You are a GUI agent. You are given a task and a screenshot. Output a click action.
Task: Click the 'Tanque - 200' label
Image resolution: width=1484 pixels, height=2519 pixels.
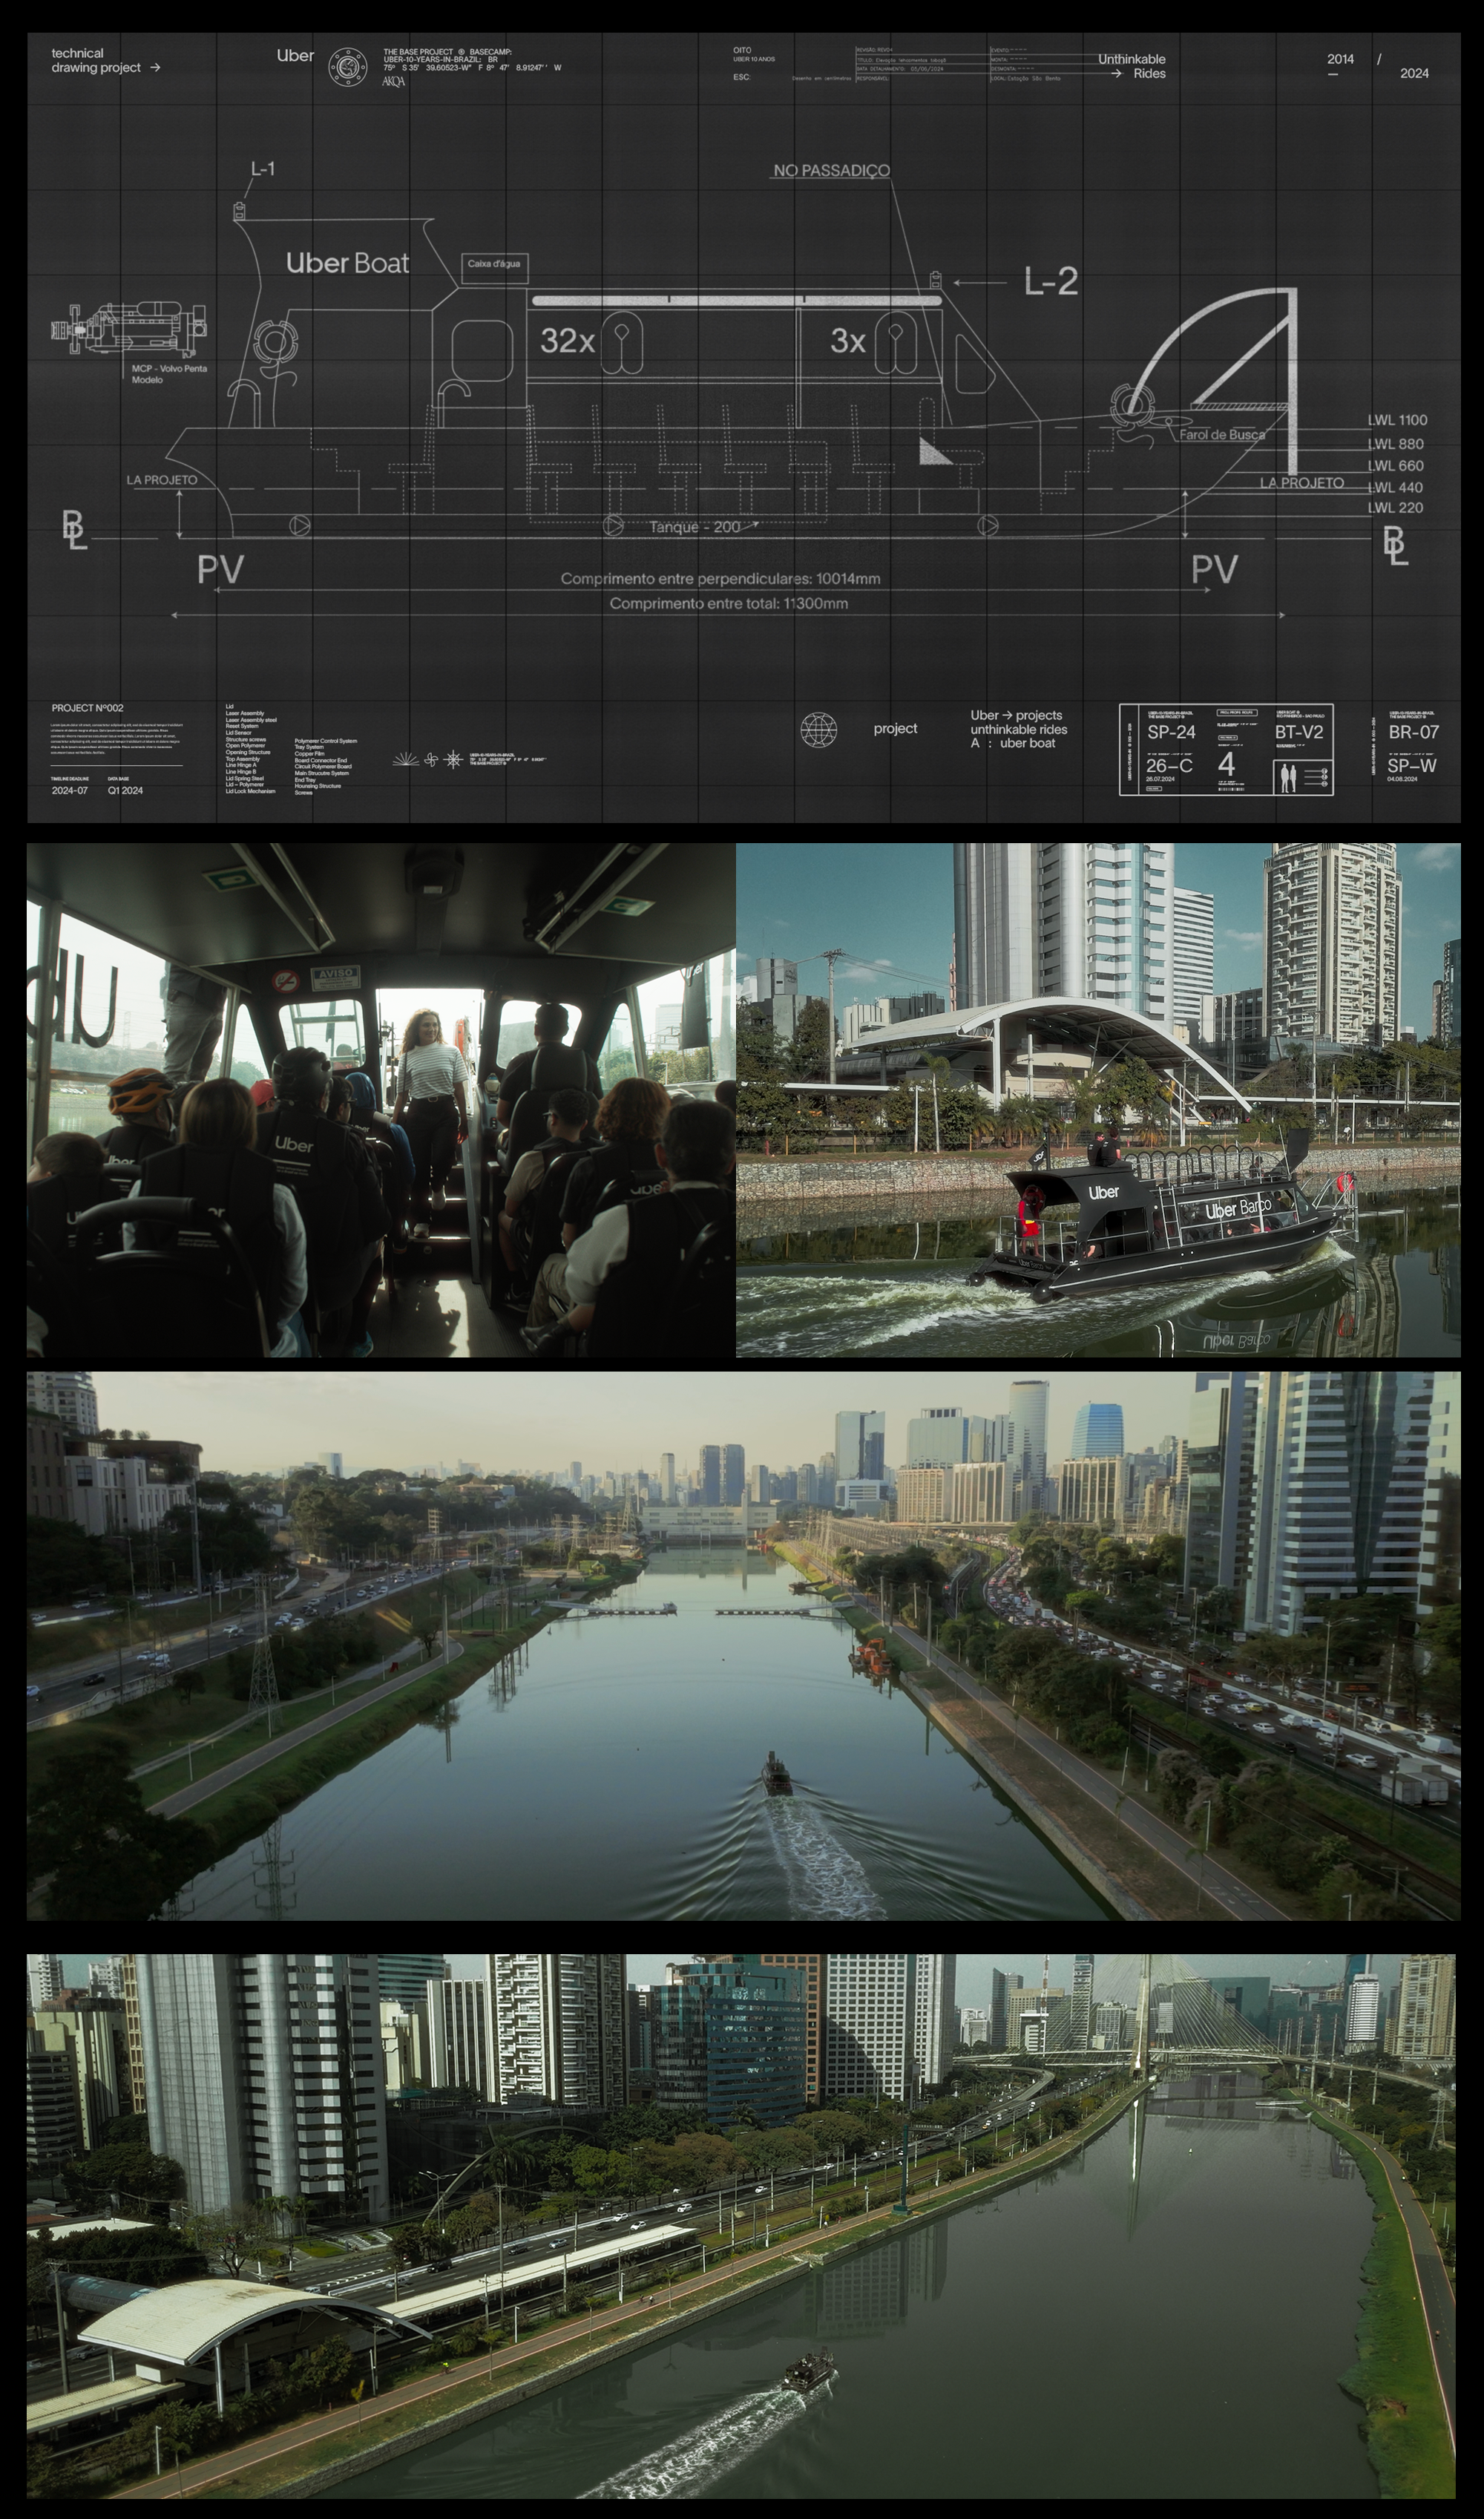click(x=695, y=527)
